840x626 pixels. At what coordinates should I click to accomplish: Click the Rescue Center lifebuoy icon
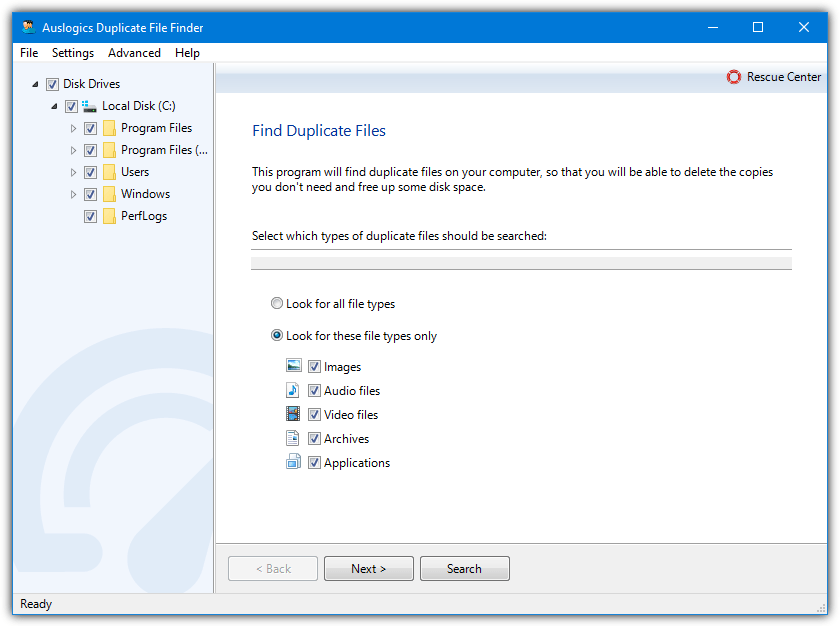click(x=733, y=77)
